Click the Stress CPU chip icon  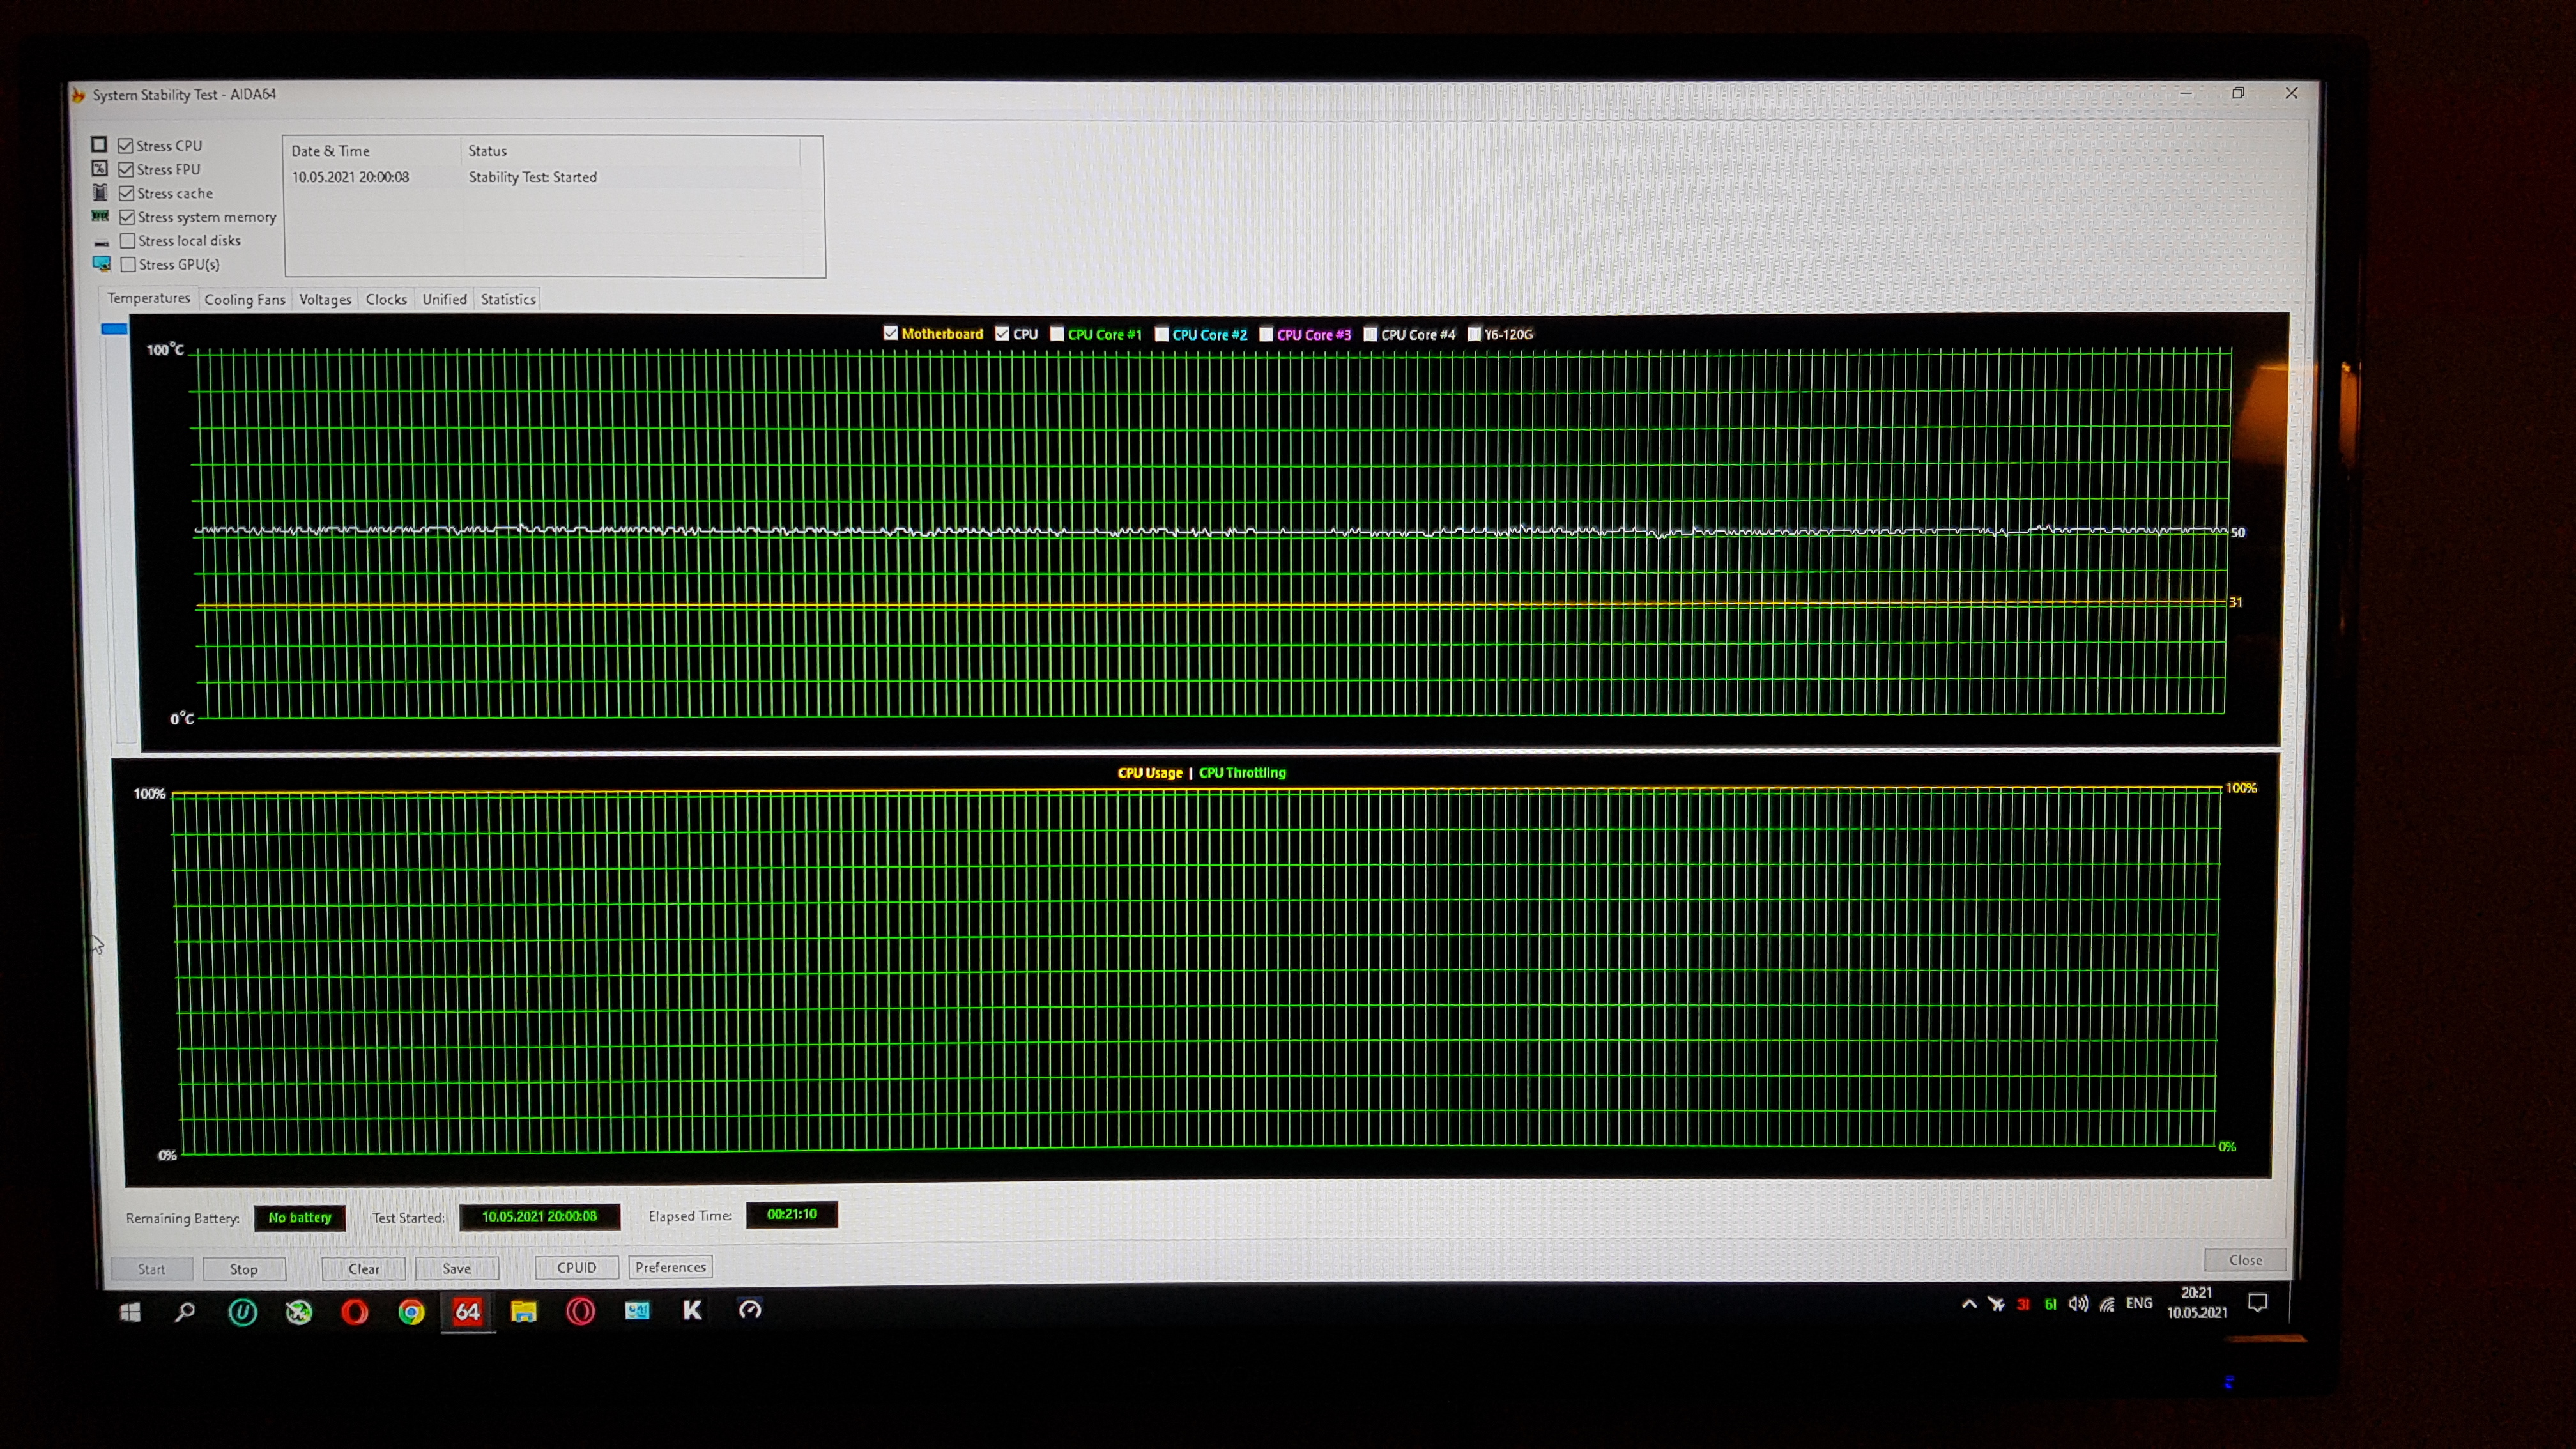pos(99,145)
